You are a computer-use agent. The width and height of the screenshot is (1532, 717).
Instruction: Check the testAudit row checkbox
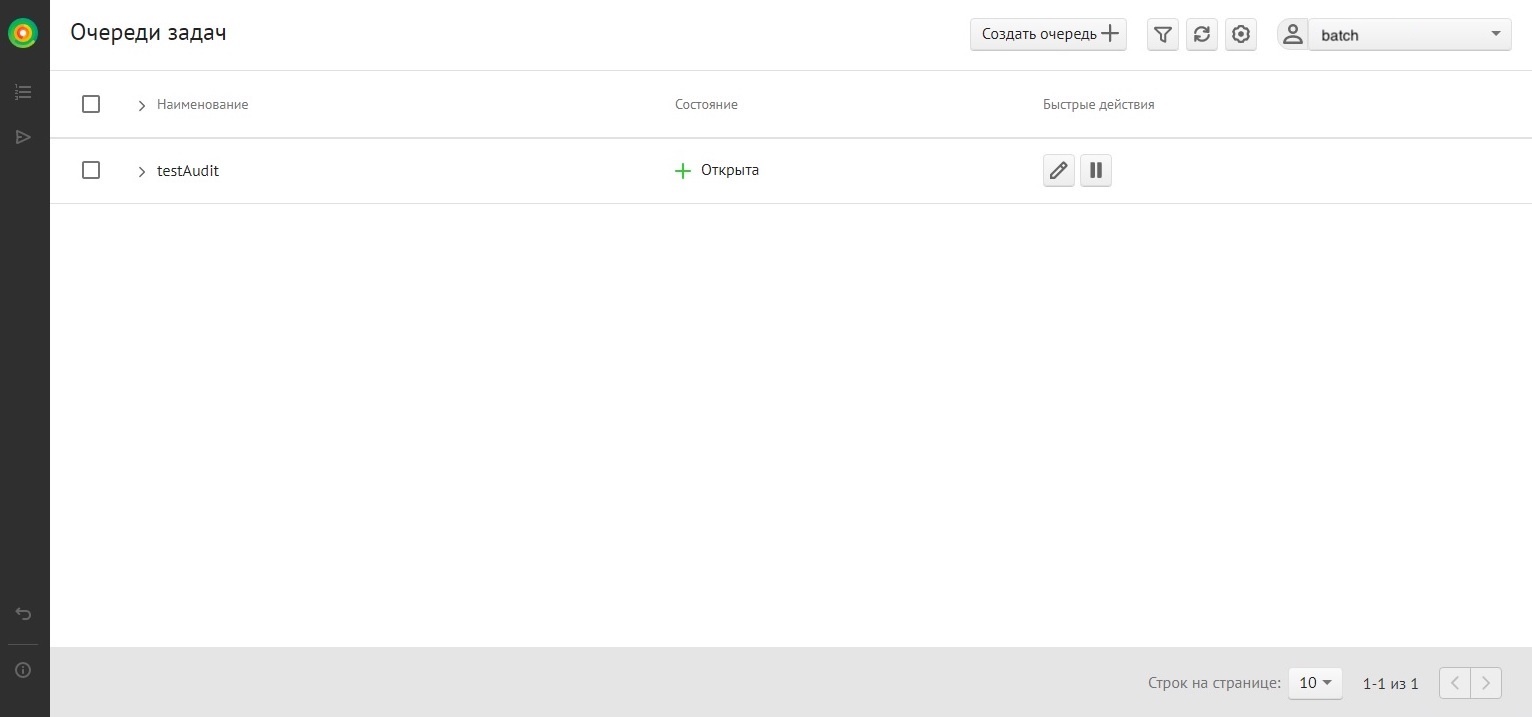91,171
